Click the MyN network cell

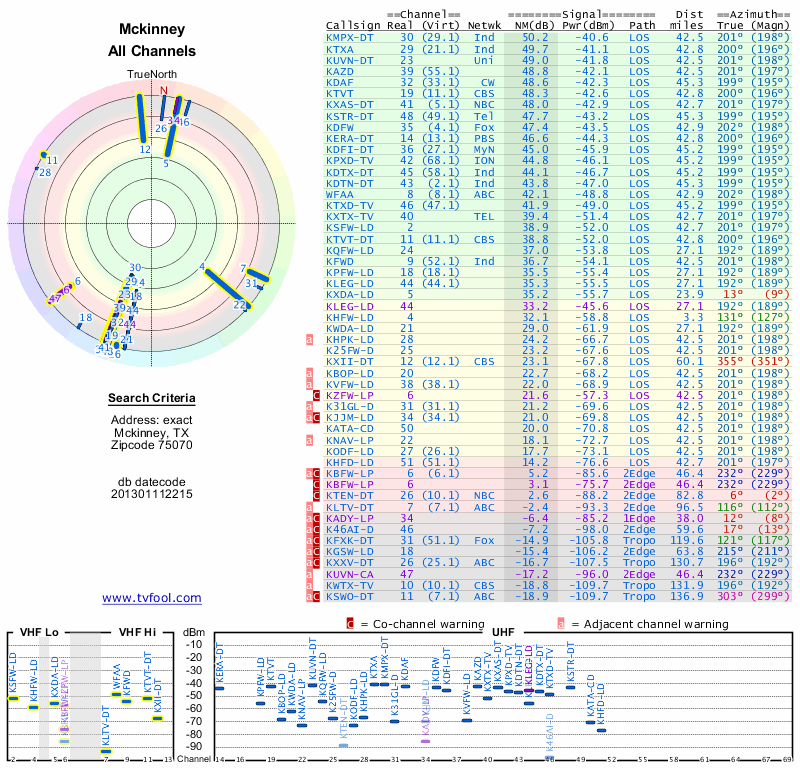484,150
